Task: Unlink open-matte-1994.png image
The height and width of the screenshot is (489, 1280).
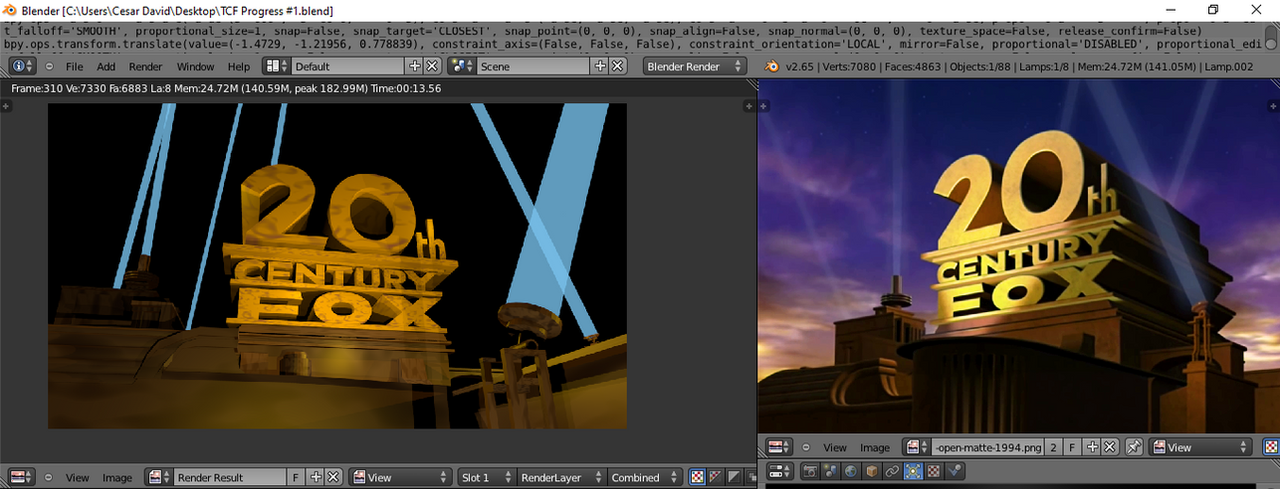Action: 1108,447
